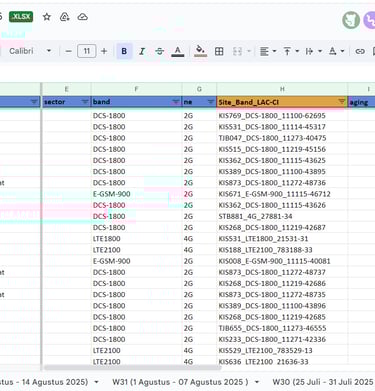The image size is (375, 391).
Task: Select cell TJB655_DCS-1800_11273-46555
Action: [x=282, y=328]
